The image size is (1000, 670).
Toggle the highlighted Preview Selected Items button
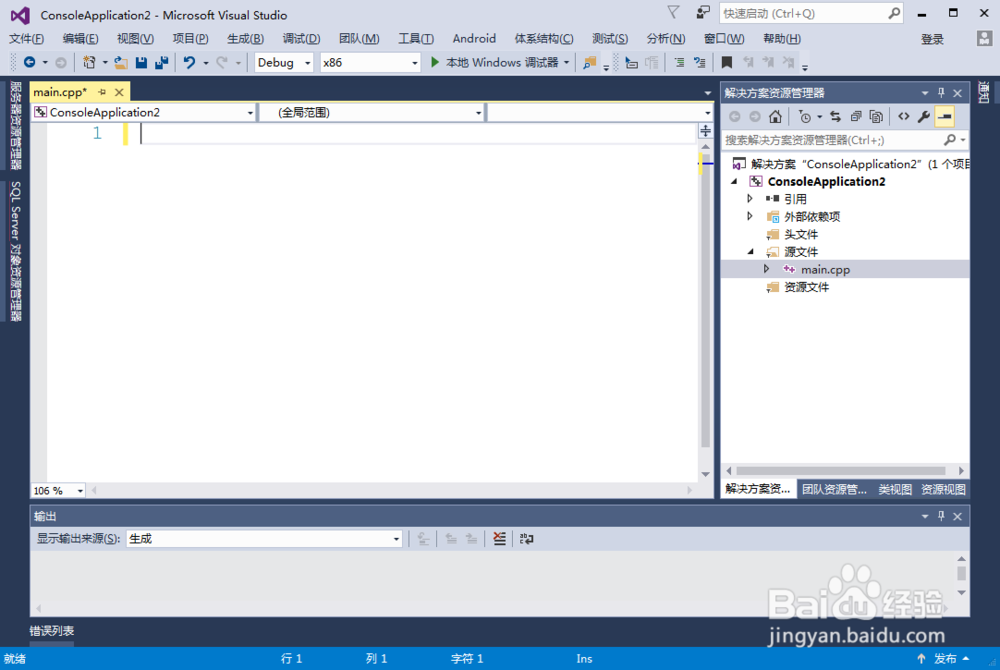pos(945,117)
